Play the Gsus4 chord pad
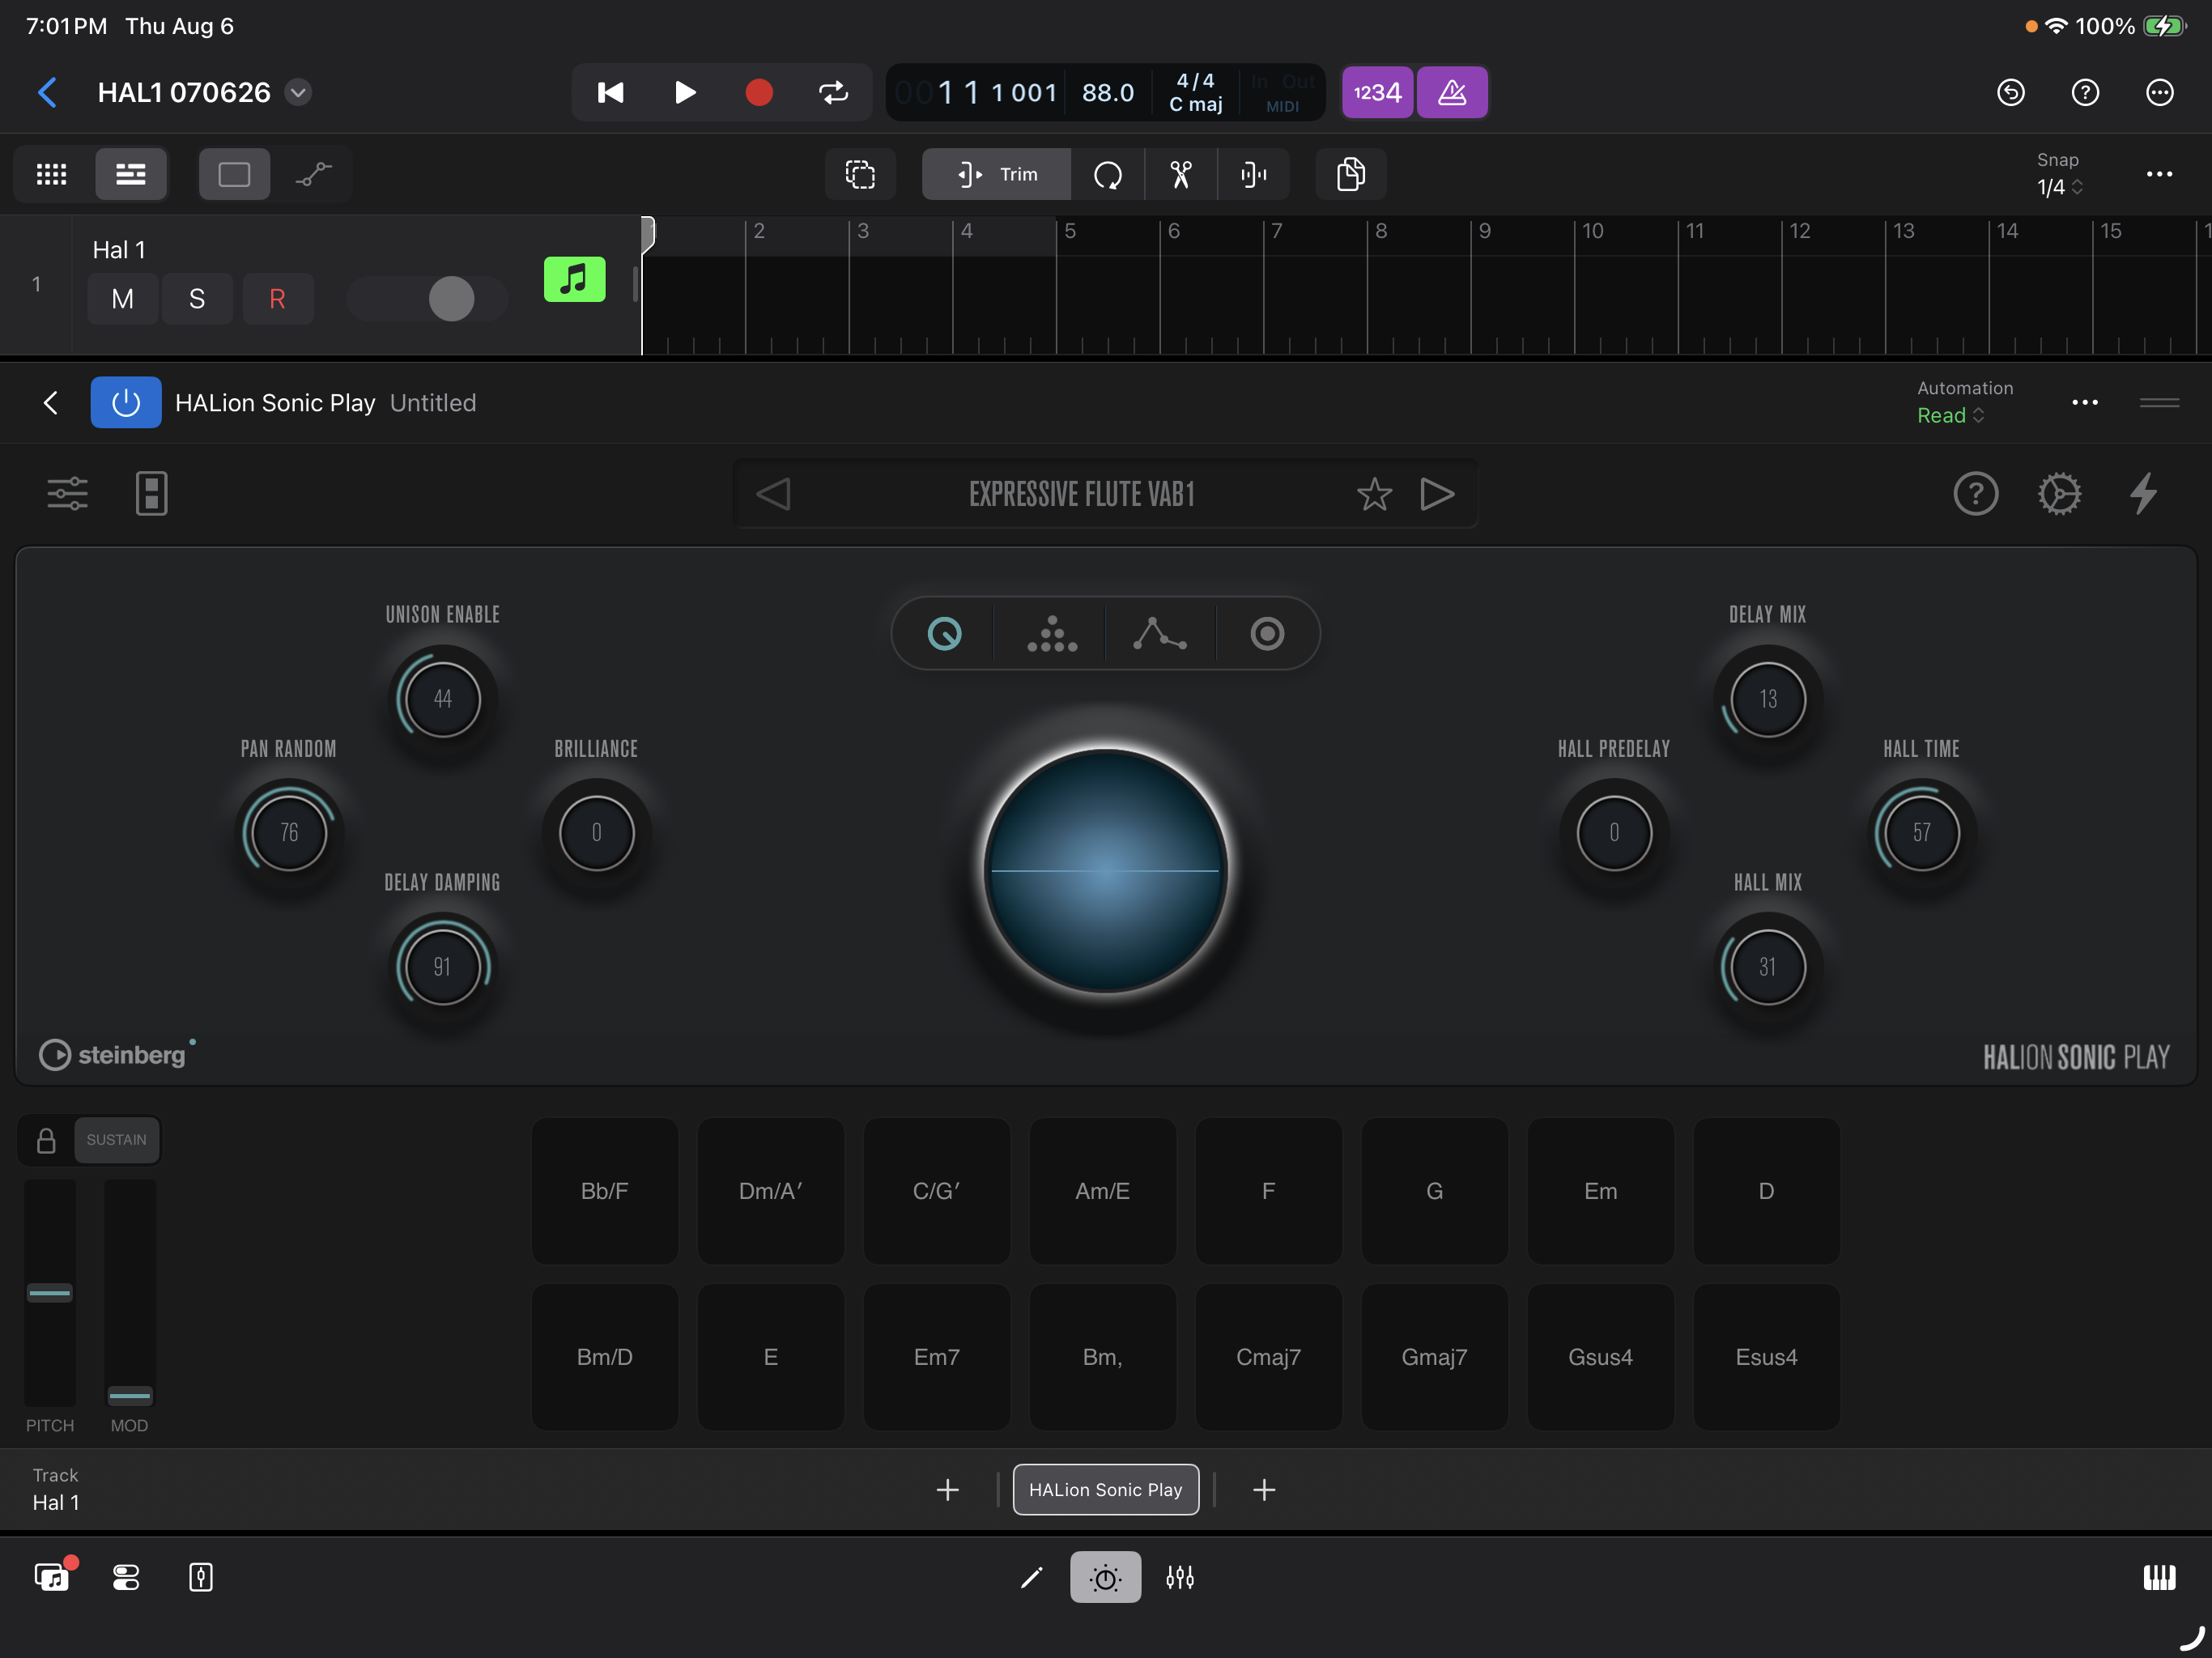The height and width of the screenshot is (1658, 2212). [x=1600, y=1356]
